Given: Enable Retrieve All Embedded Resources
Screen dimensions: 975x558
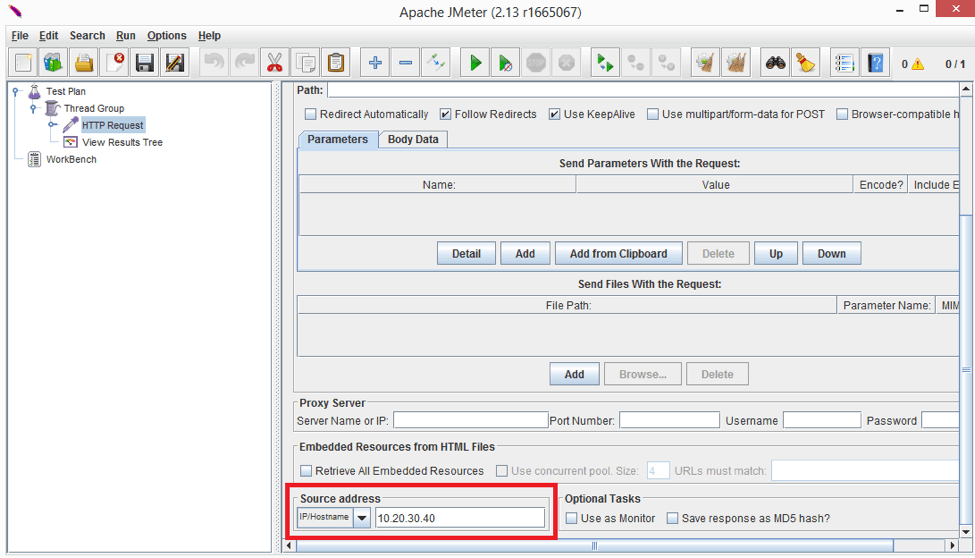Looking at the screenshot, I should [306, 471].
